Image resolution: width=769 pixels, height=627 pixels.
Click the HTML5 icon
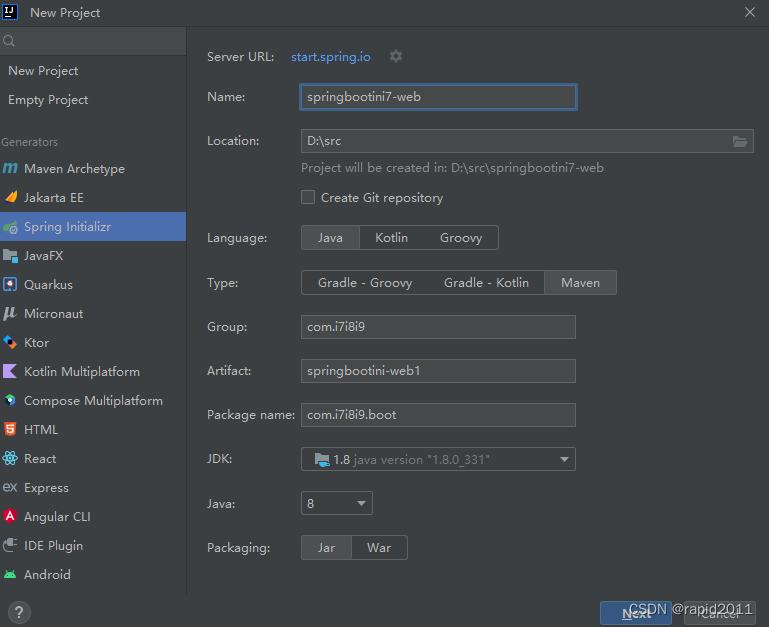(x=10, y=429)
